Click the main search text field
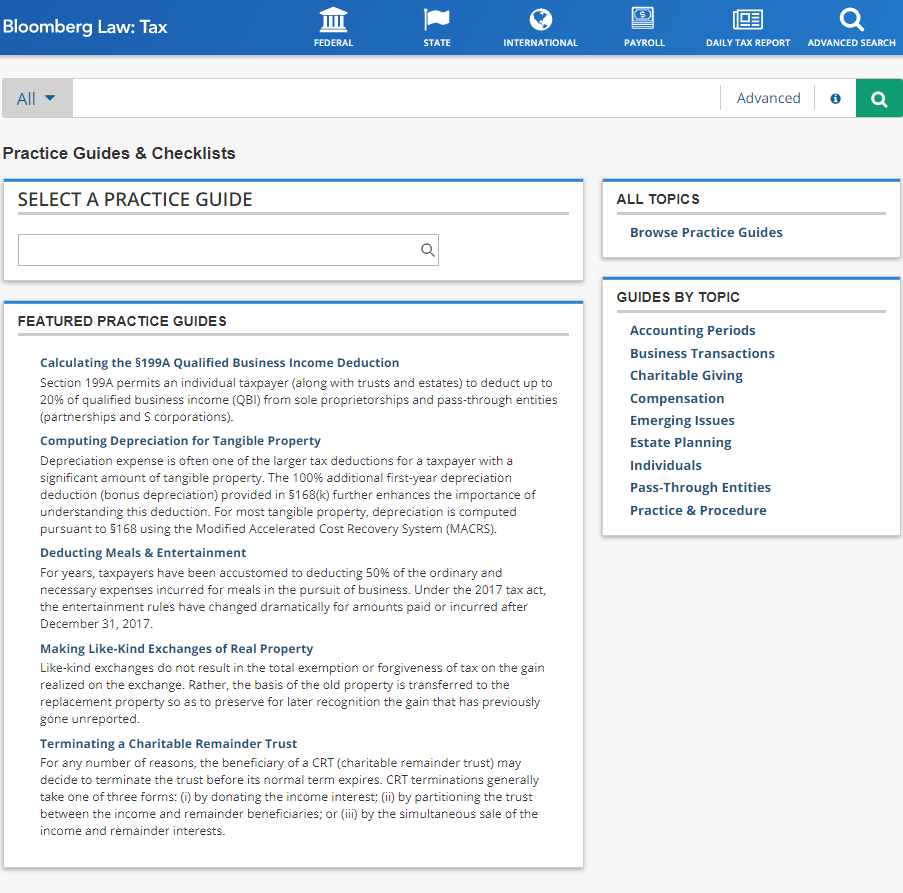The image size is (903, 893). click(395, 98)
